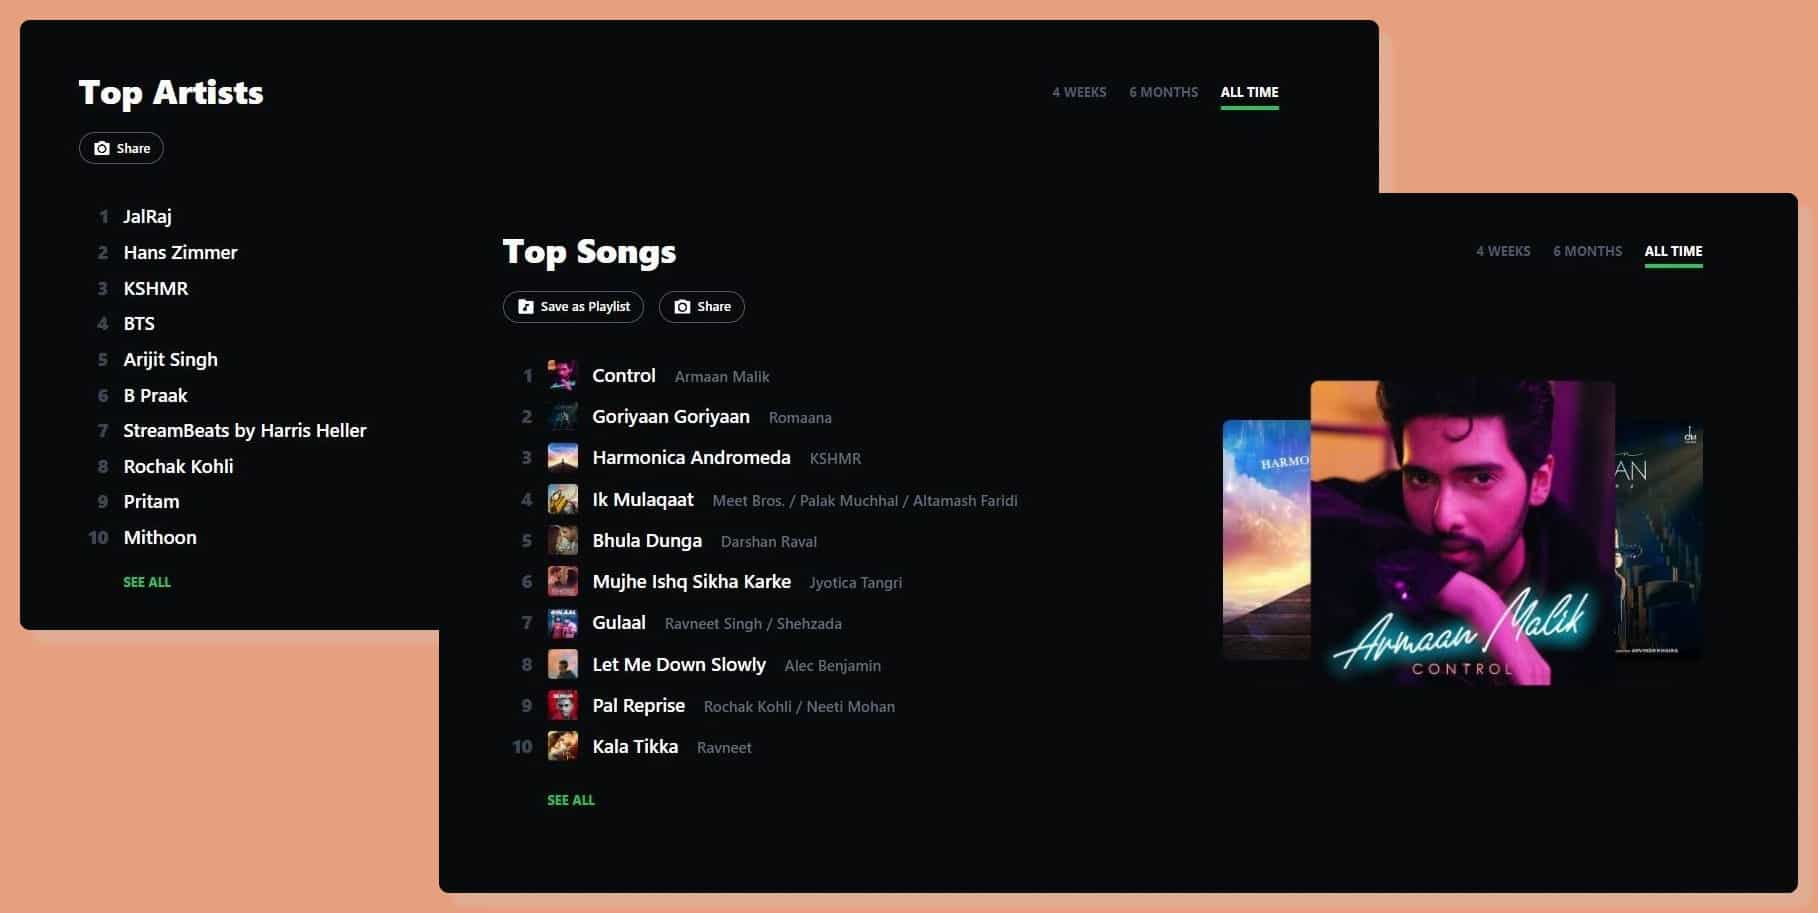Click the Ik Mulaqaat album art icon

click(563, 499)
